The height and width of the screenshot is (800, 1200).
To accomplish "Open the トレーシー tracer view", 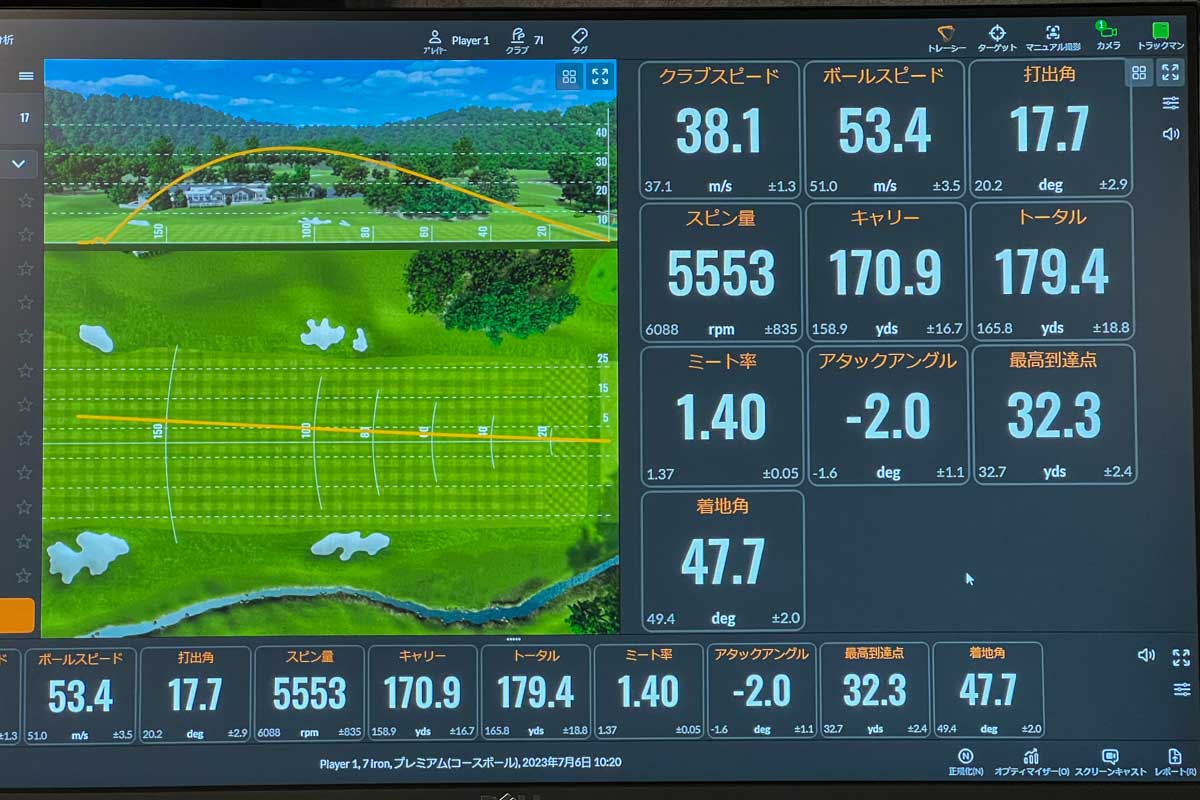I will pyautogui.click(x=946, y=39).
